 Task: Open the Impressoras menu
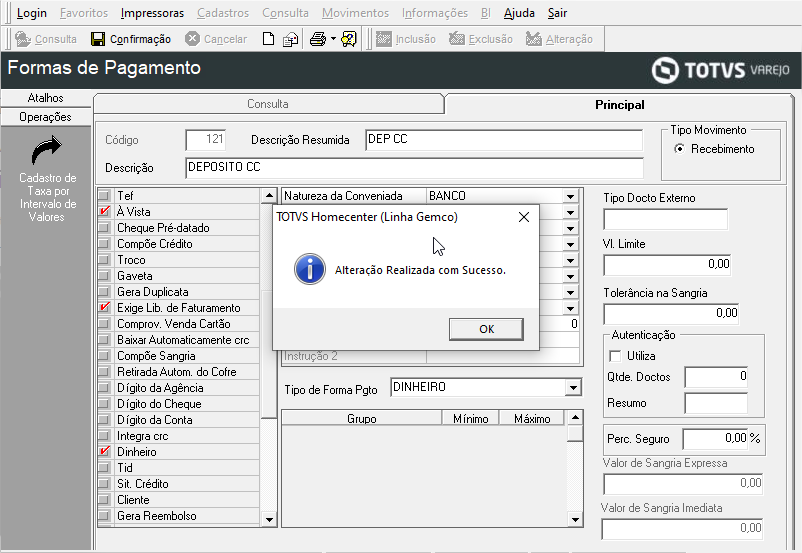tap(152, 13)
